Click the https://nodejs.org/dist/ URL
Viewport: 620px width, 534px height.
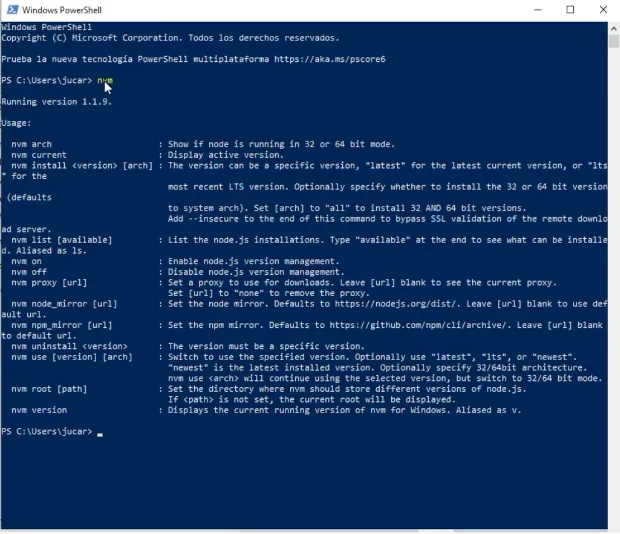coord(397,304)
